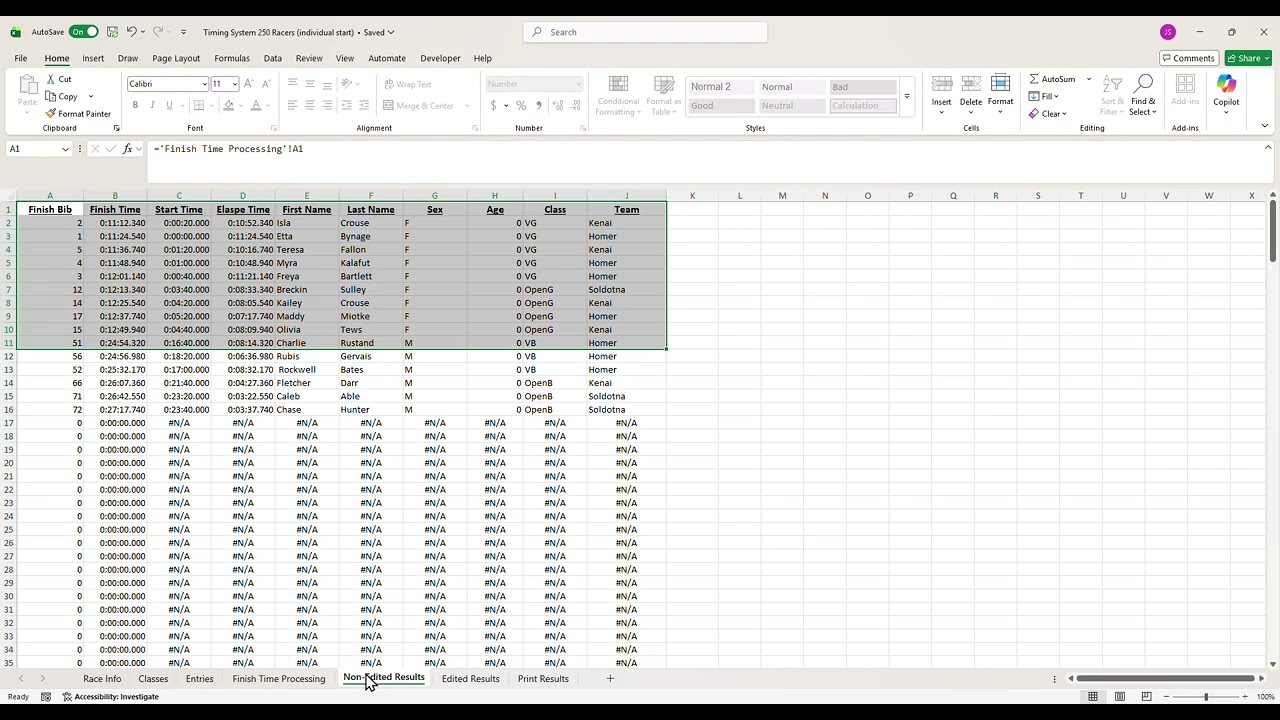Screen dimensions: 1280x720
Task: Add a new sheet with plus button
Action: tap(610, 679)
